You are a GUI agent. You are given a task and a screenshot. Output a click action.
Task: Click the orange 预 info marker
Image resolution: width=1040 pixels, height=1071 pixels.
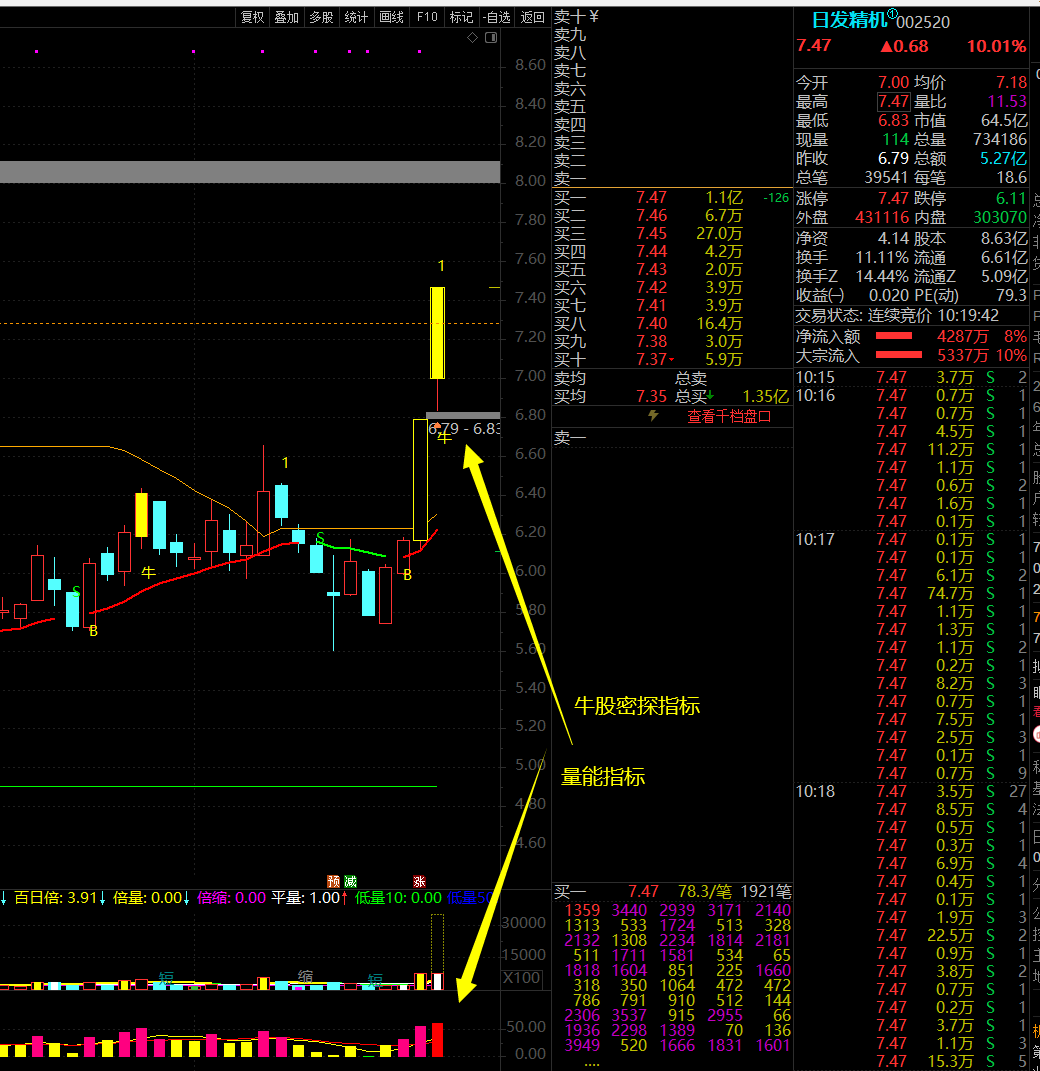click(x=333, y=882)
